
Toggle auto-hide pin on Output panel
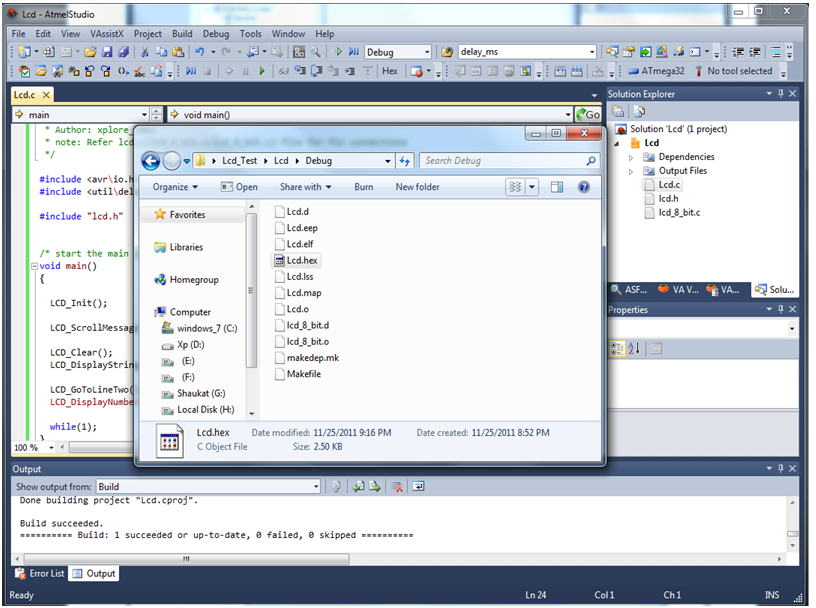coord(781,468)
